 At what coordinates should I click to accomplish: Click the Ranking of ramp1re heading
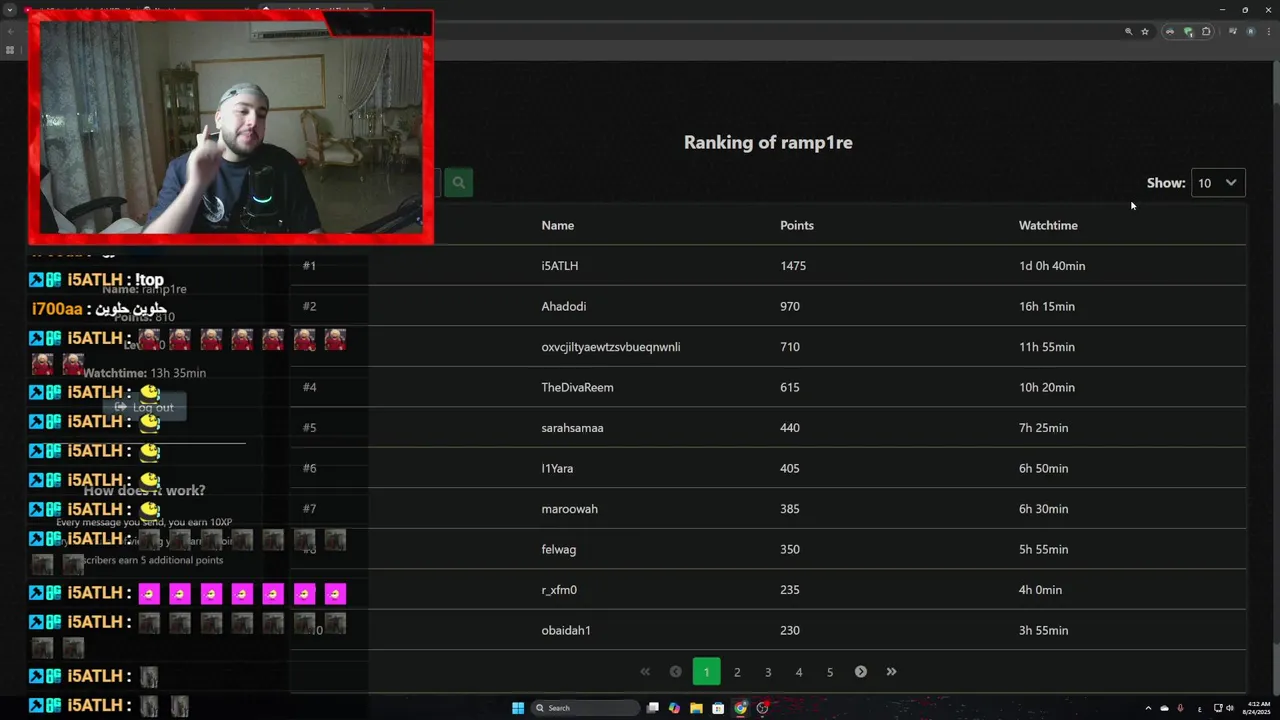pos(768,142)
